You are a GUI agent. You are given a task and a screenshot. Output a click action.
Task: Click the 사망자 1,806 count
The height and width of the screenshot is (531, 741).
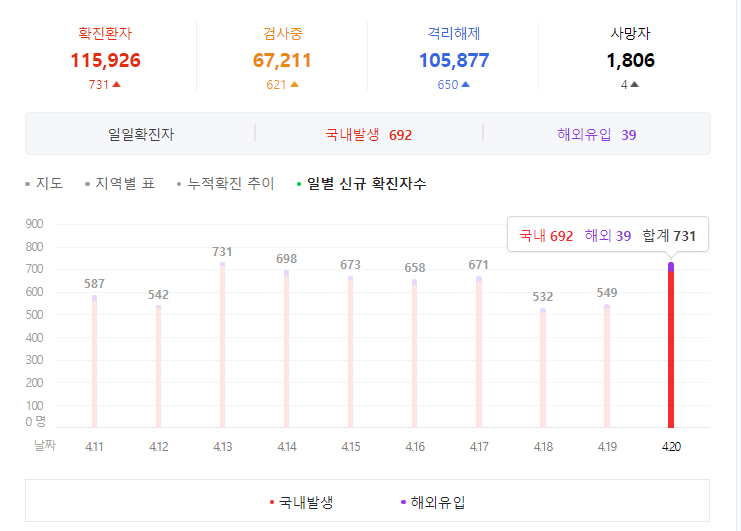coord(630,60)
